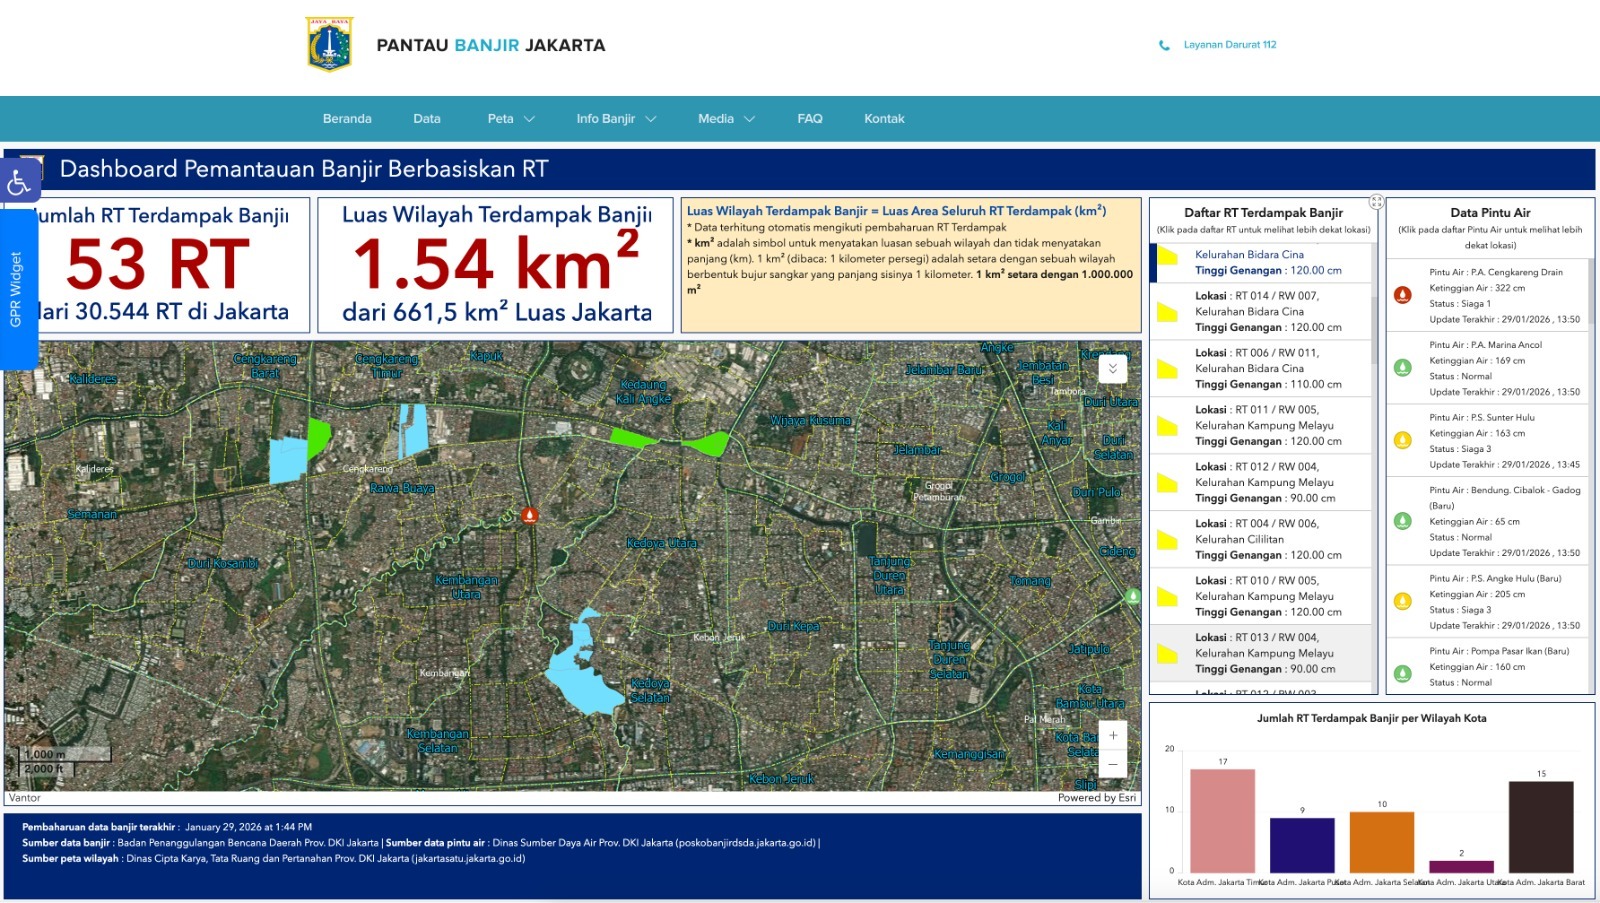Click the yellow flag icon next to RT 014
This screenshot has height=903, width=1600.
point(1167,313)
